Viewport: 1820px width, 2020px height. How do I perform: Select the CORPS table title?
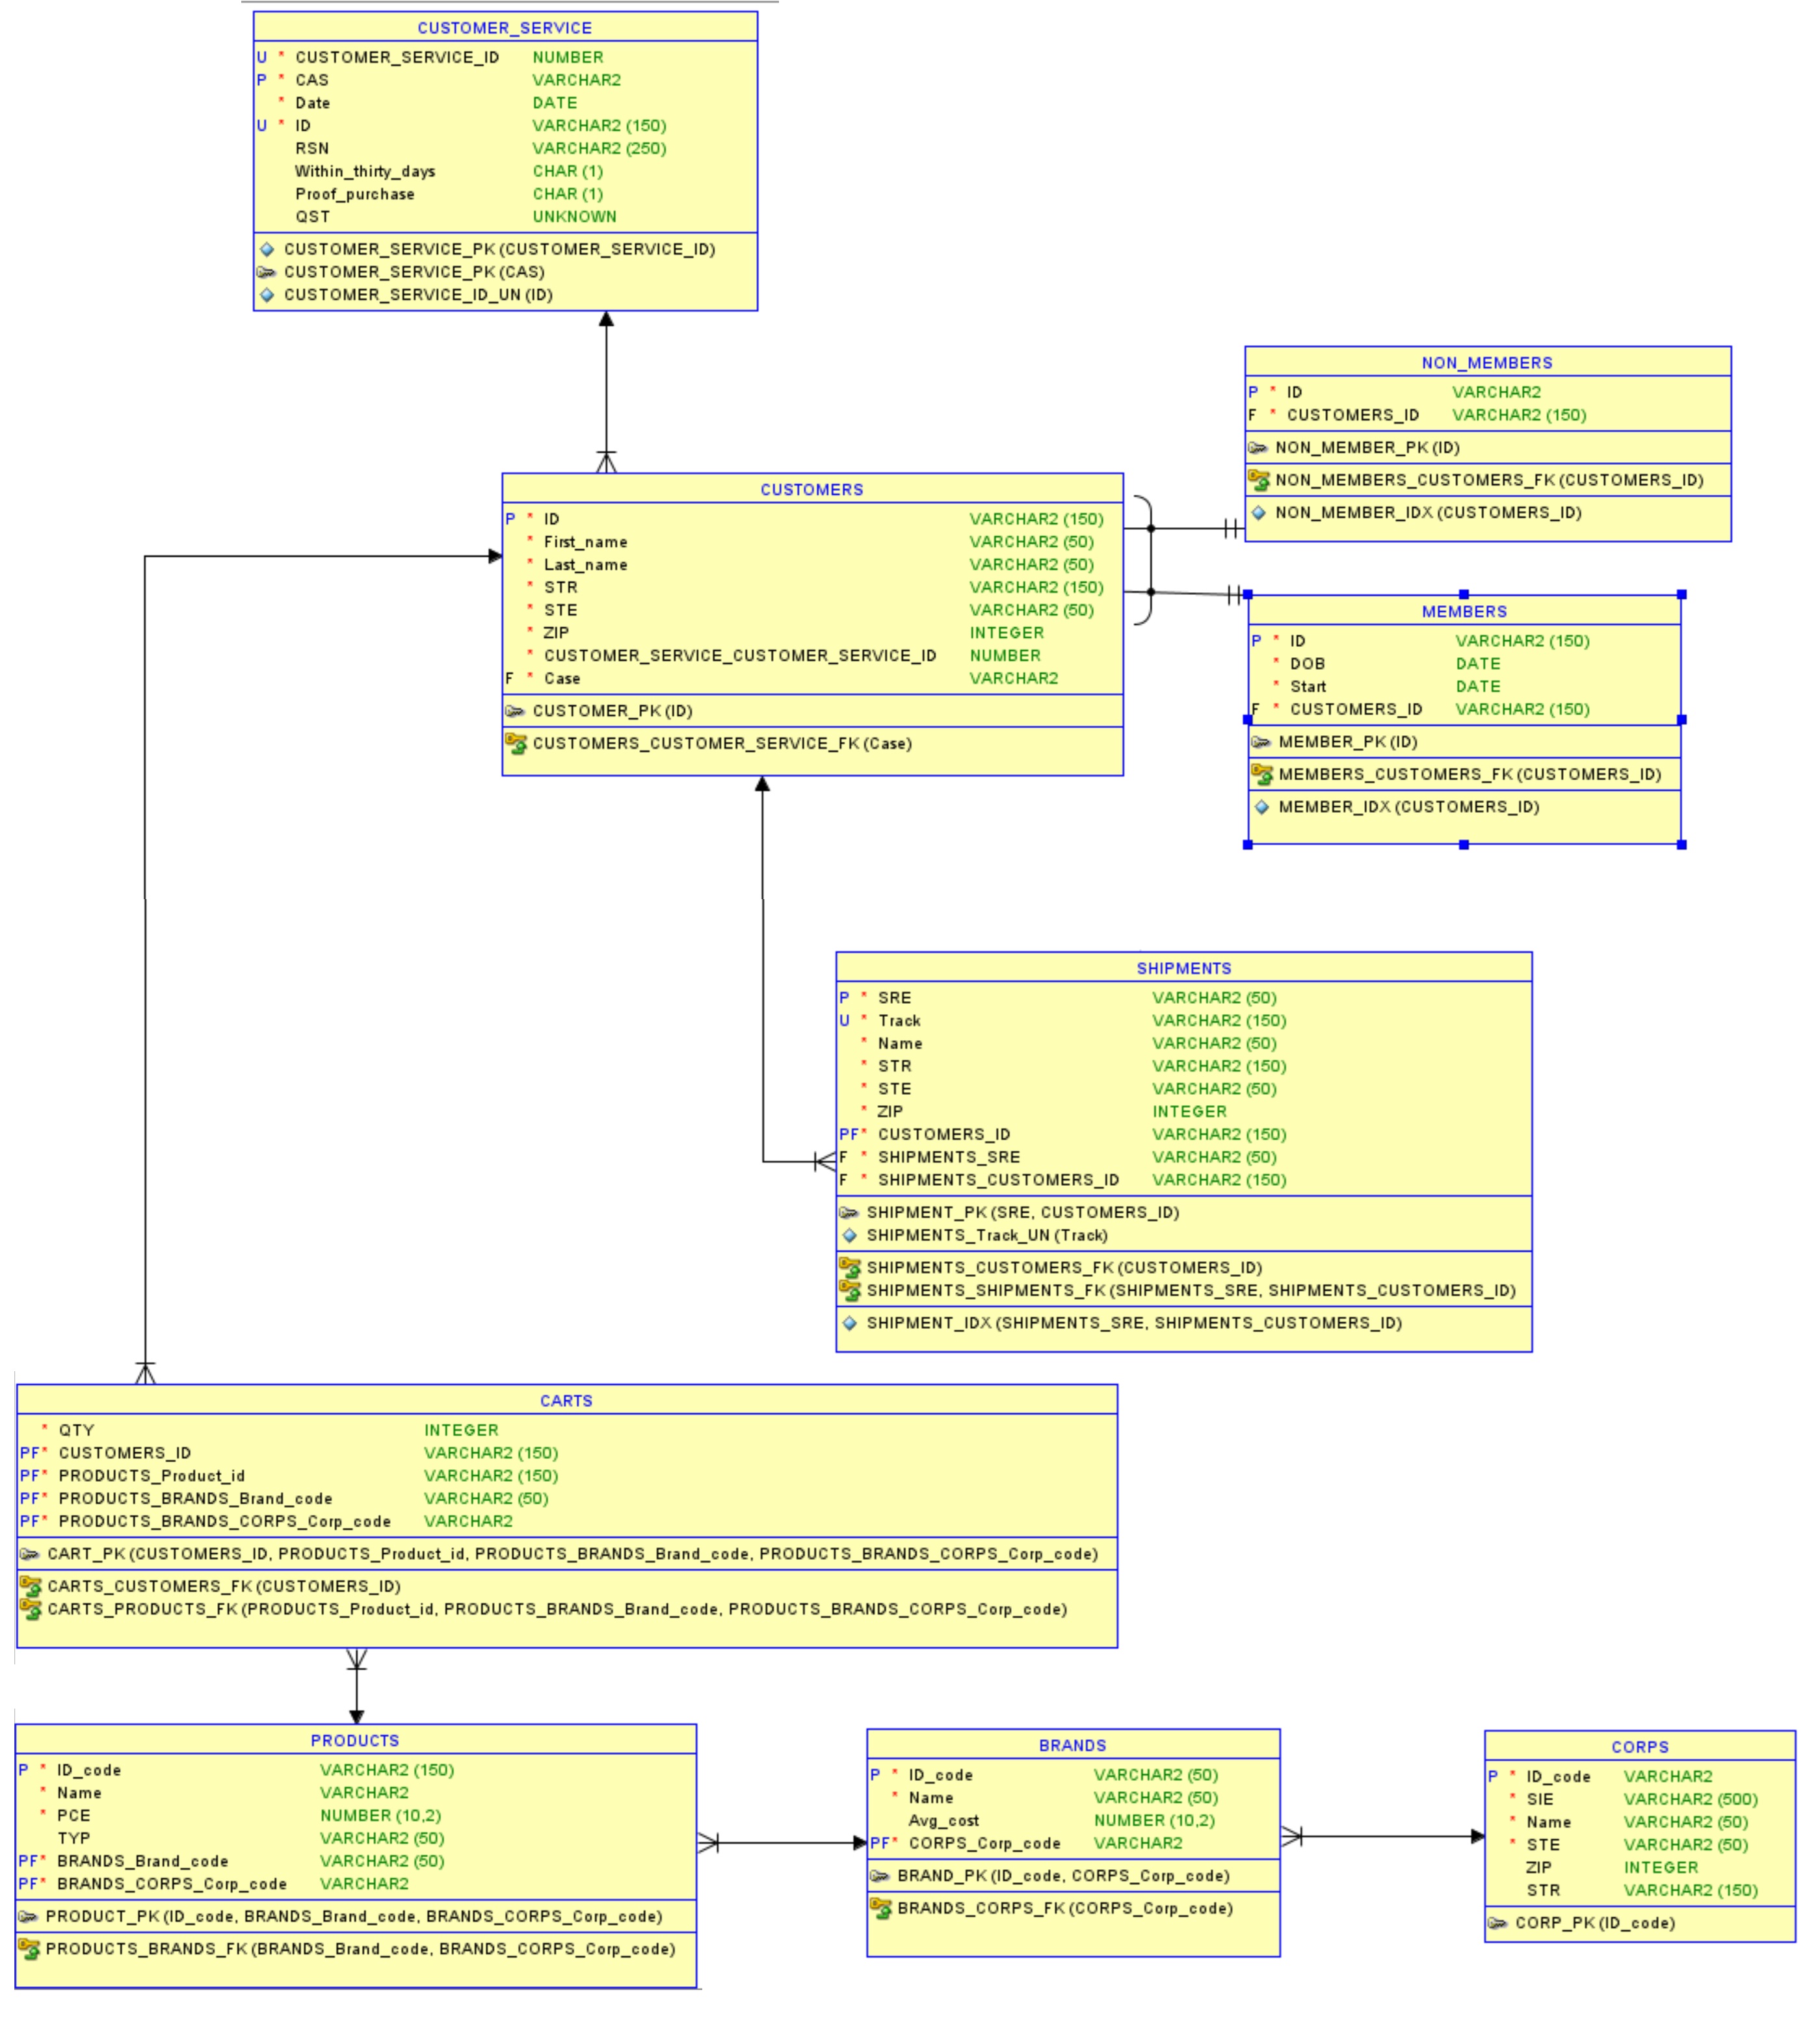tap(1640, 1748)
